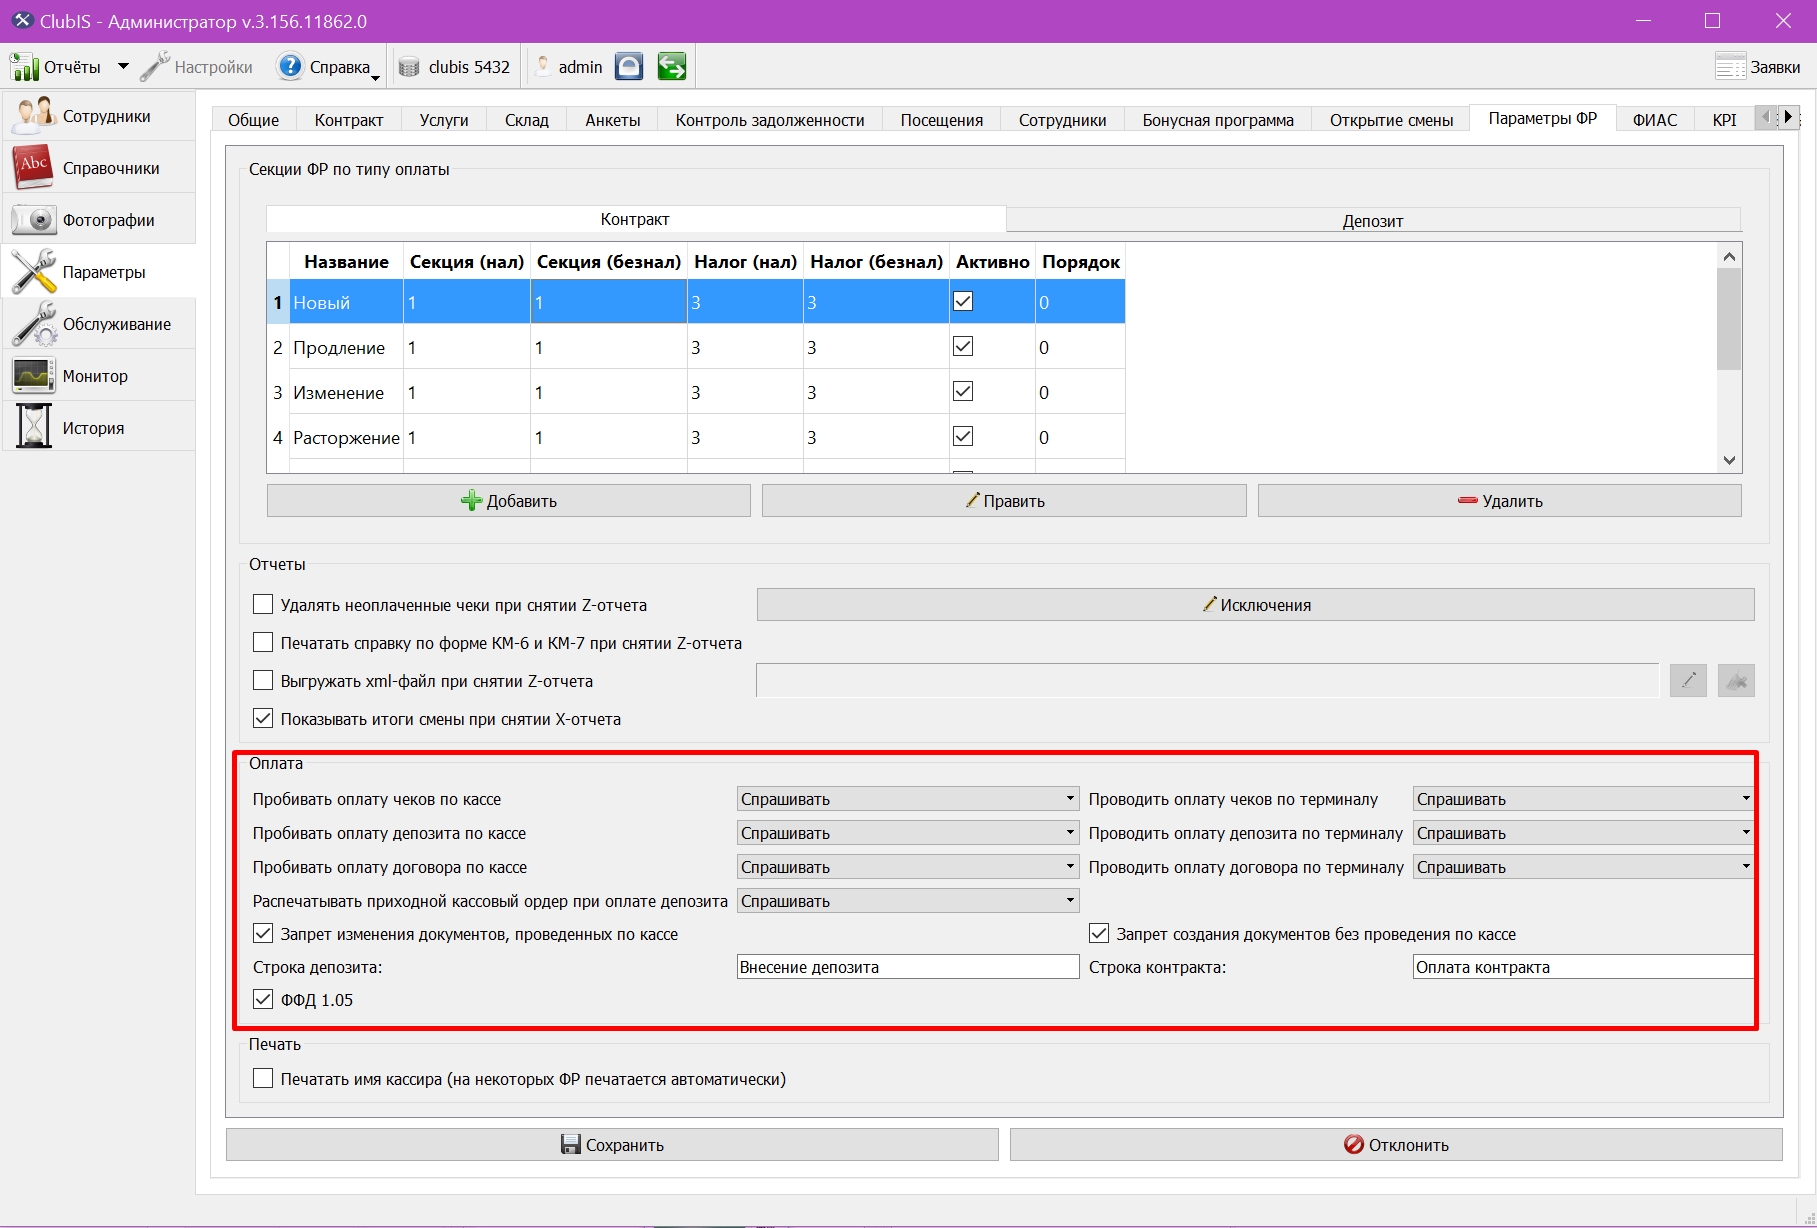Expand the Пробивать оплату чеков по кассе dropdown
Image resolution: width=1817 pixels, height=1228 pixels.
908,799
